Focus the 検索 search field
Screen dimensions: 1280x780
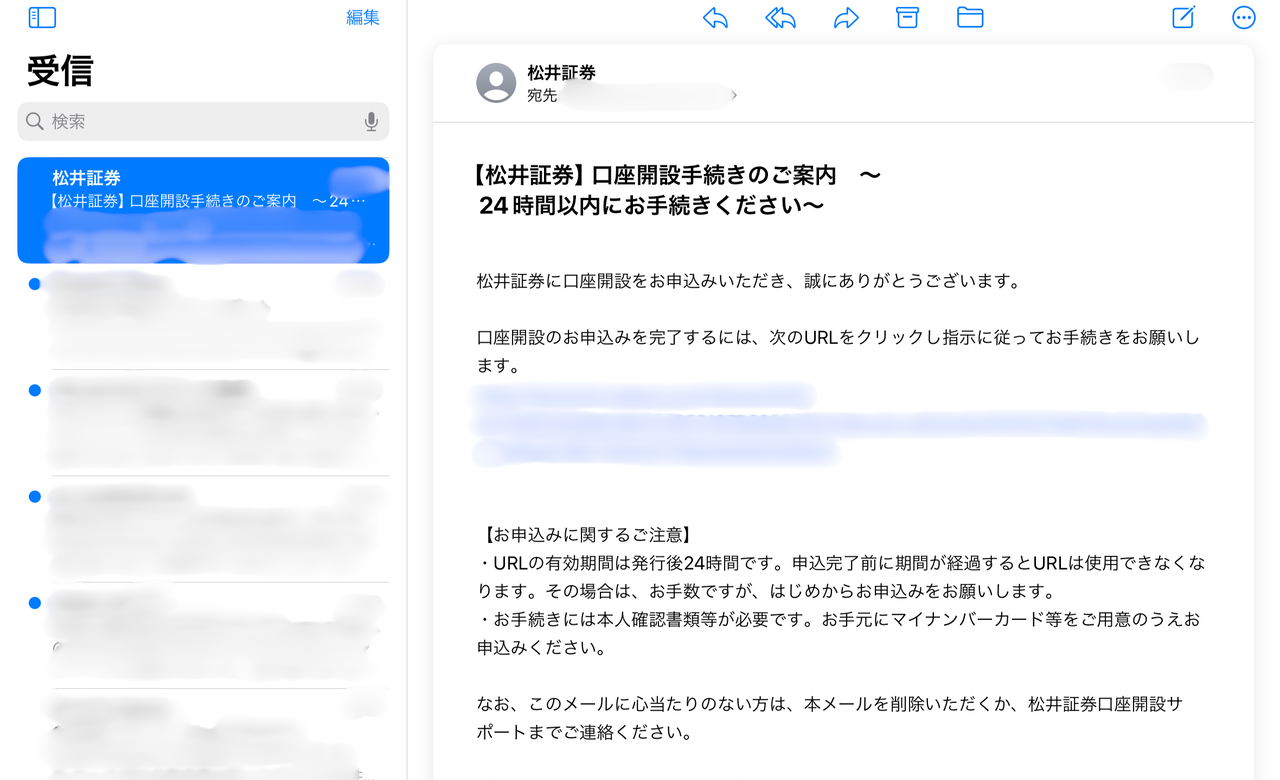pos(203,121)
